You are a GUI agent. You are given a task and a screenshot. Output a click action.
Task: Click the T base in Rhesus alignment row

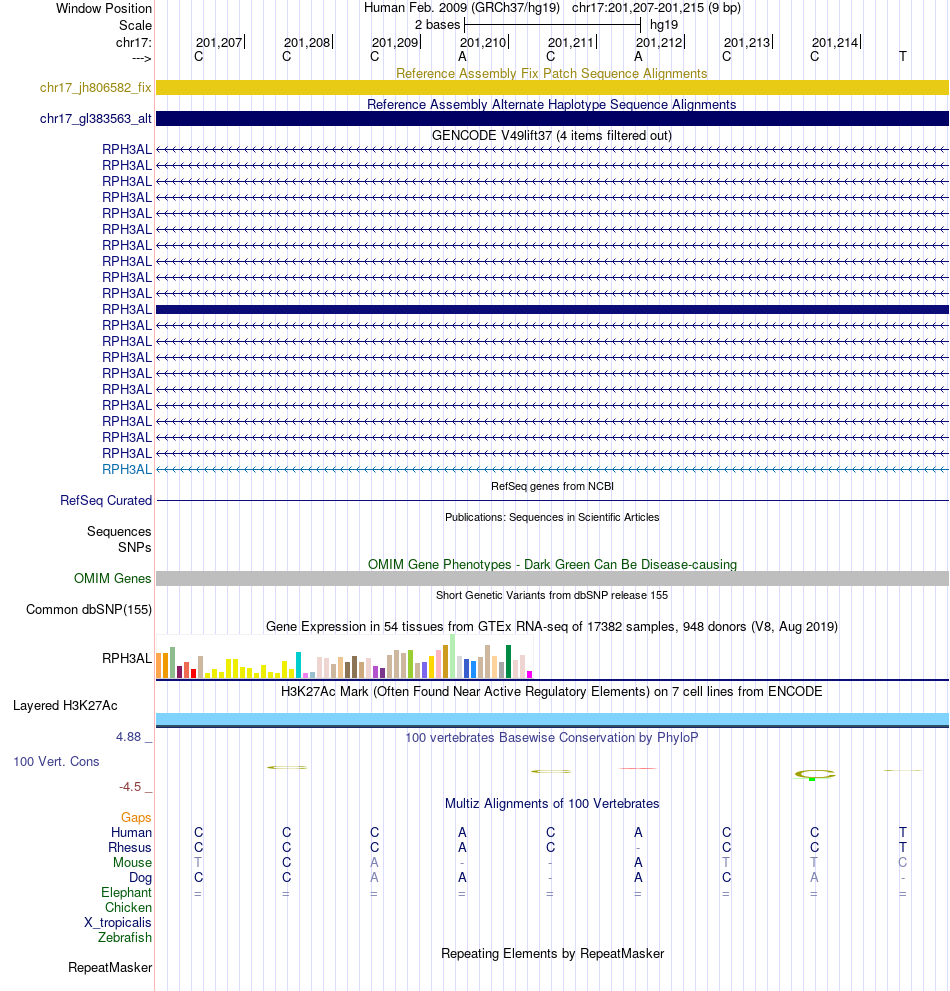(x=903, y=848)
